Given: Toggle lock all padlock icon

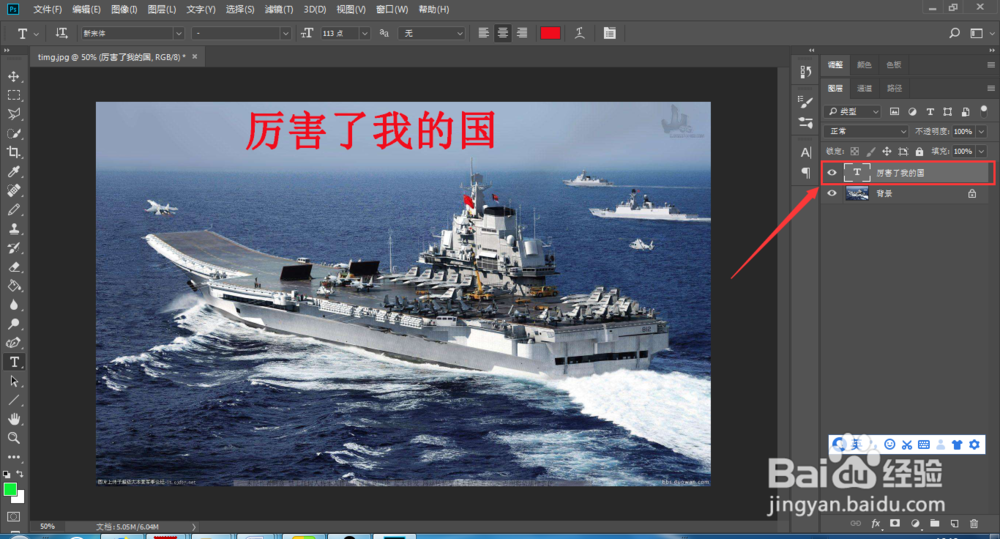Looking at the screenshot, I should click(919, 151).
